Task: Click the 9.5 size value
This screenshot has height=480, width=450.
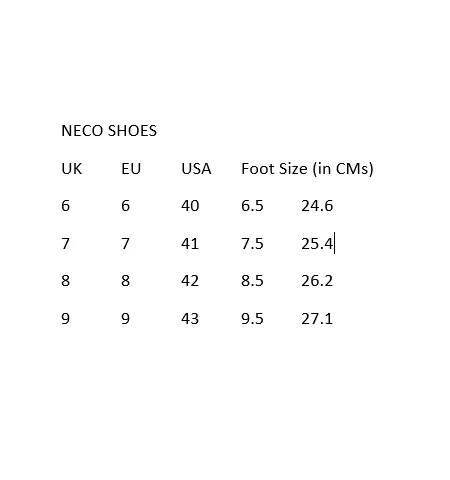Action: [x=252, y=319]
